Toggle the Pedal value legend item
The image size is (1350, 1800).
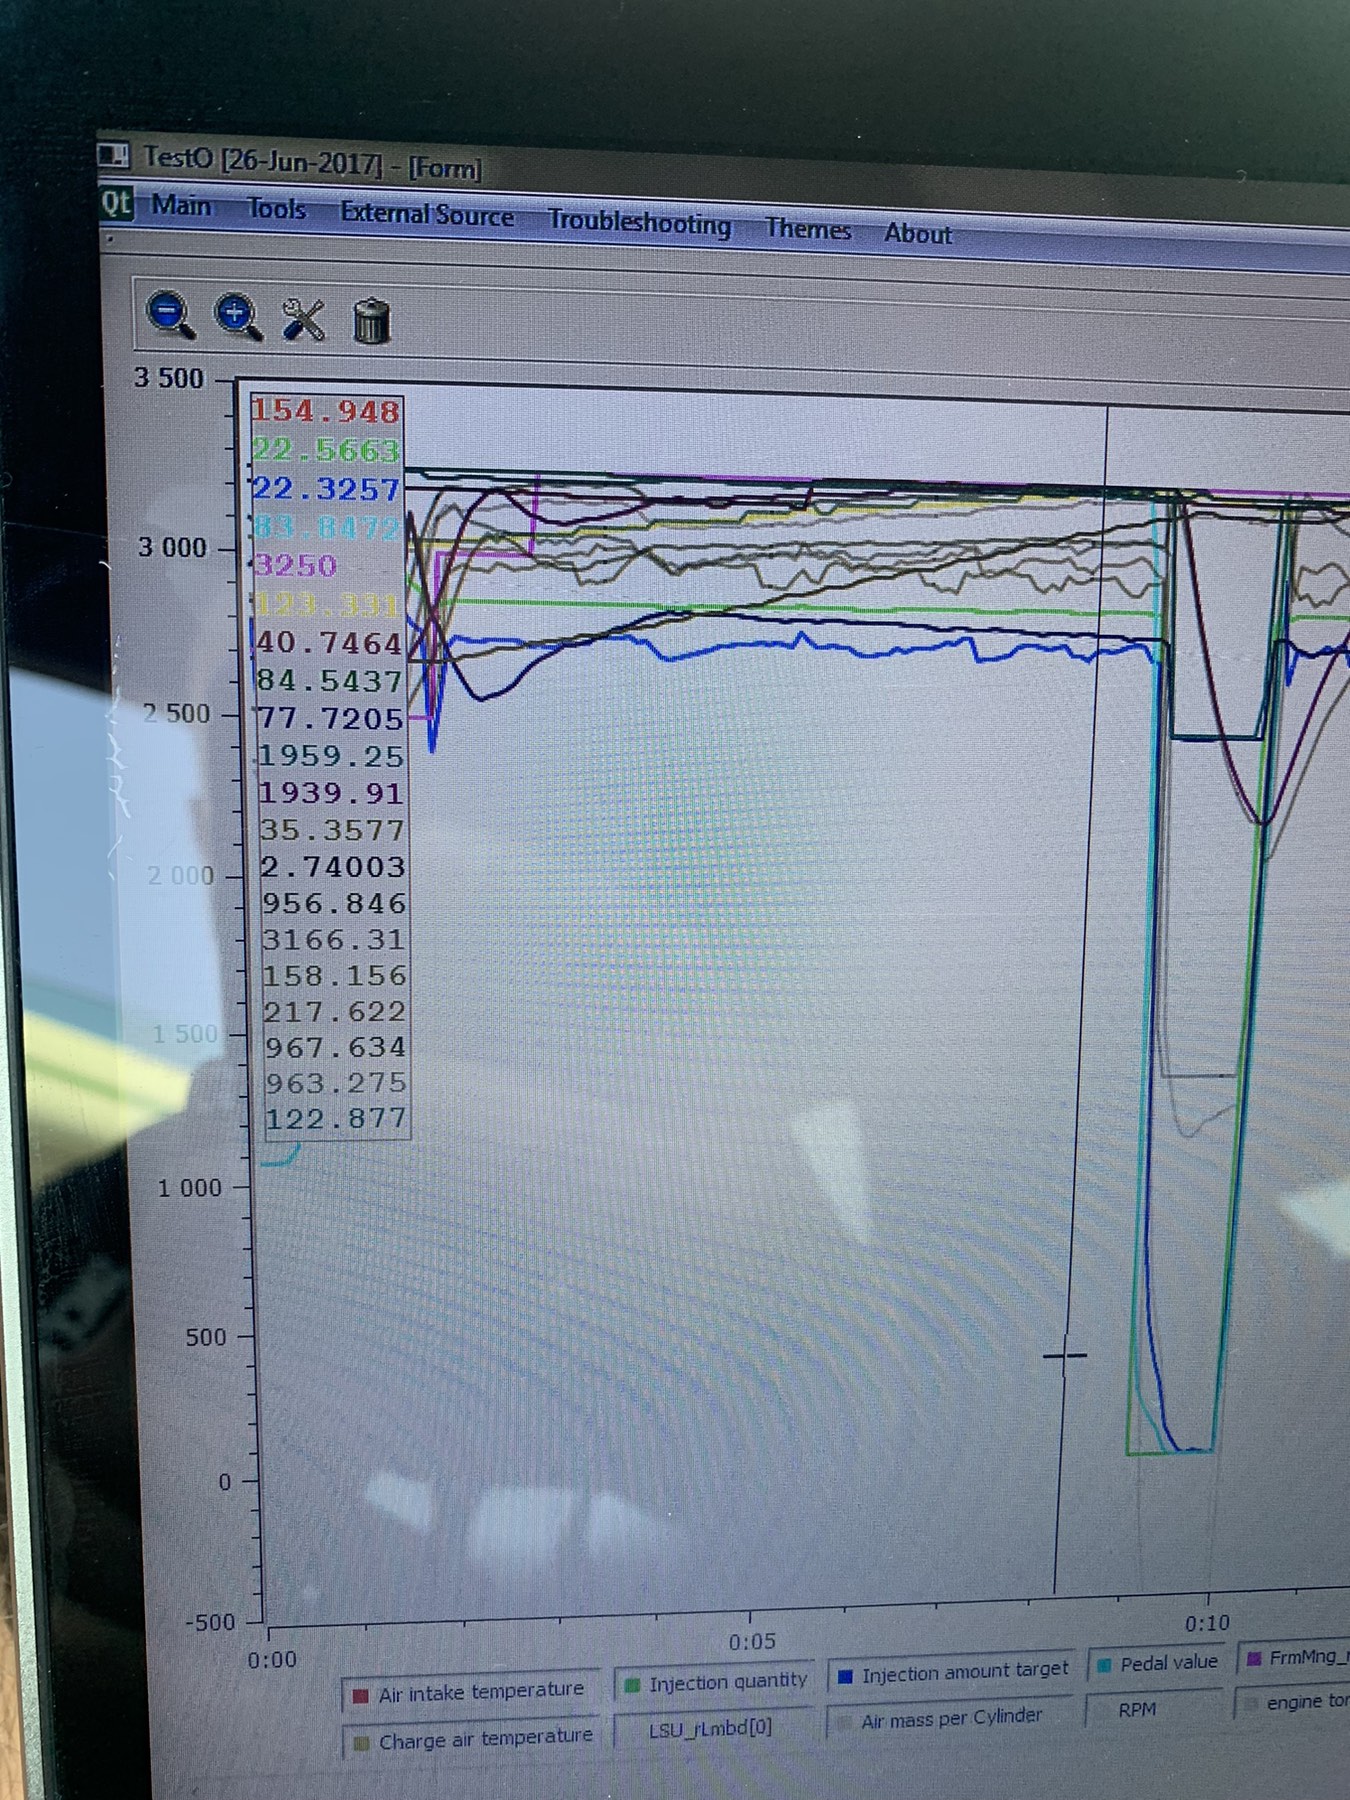coord(1157,1663)
